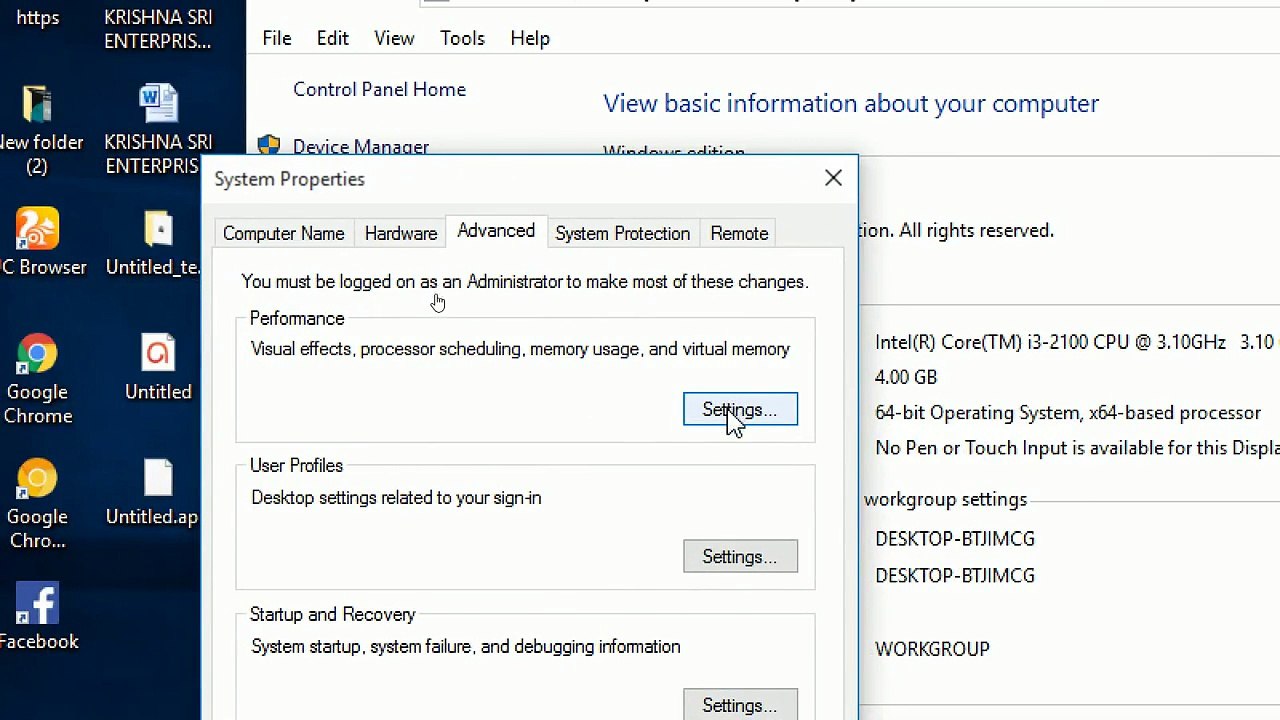1280x720 pixels.
Task: Switch to the Computer Name tab
Action: [x=283, y=233]
